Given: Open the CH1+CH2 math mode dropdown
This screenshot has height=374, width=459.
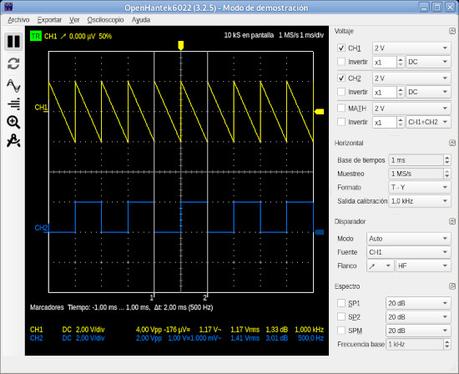Looking at the screenshot, I should pyautogui.click(x=428, y=122).
